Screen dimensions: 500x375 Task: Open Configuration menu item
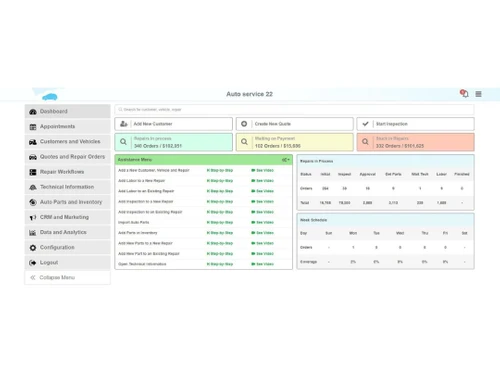point(67,247)
